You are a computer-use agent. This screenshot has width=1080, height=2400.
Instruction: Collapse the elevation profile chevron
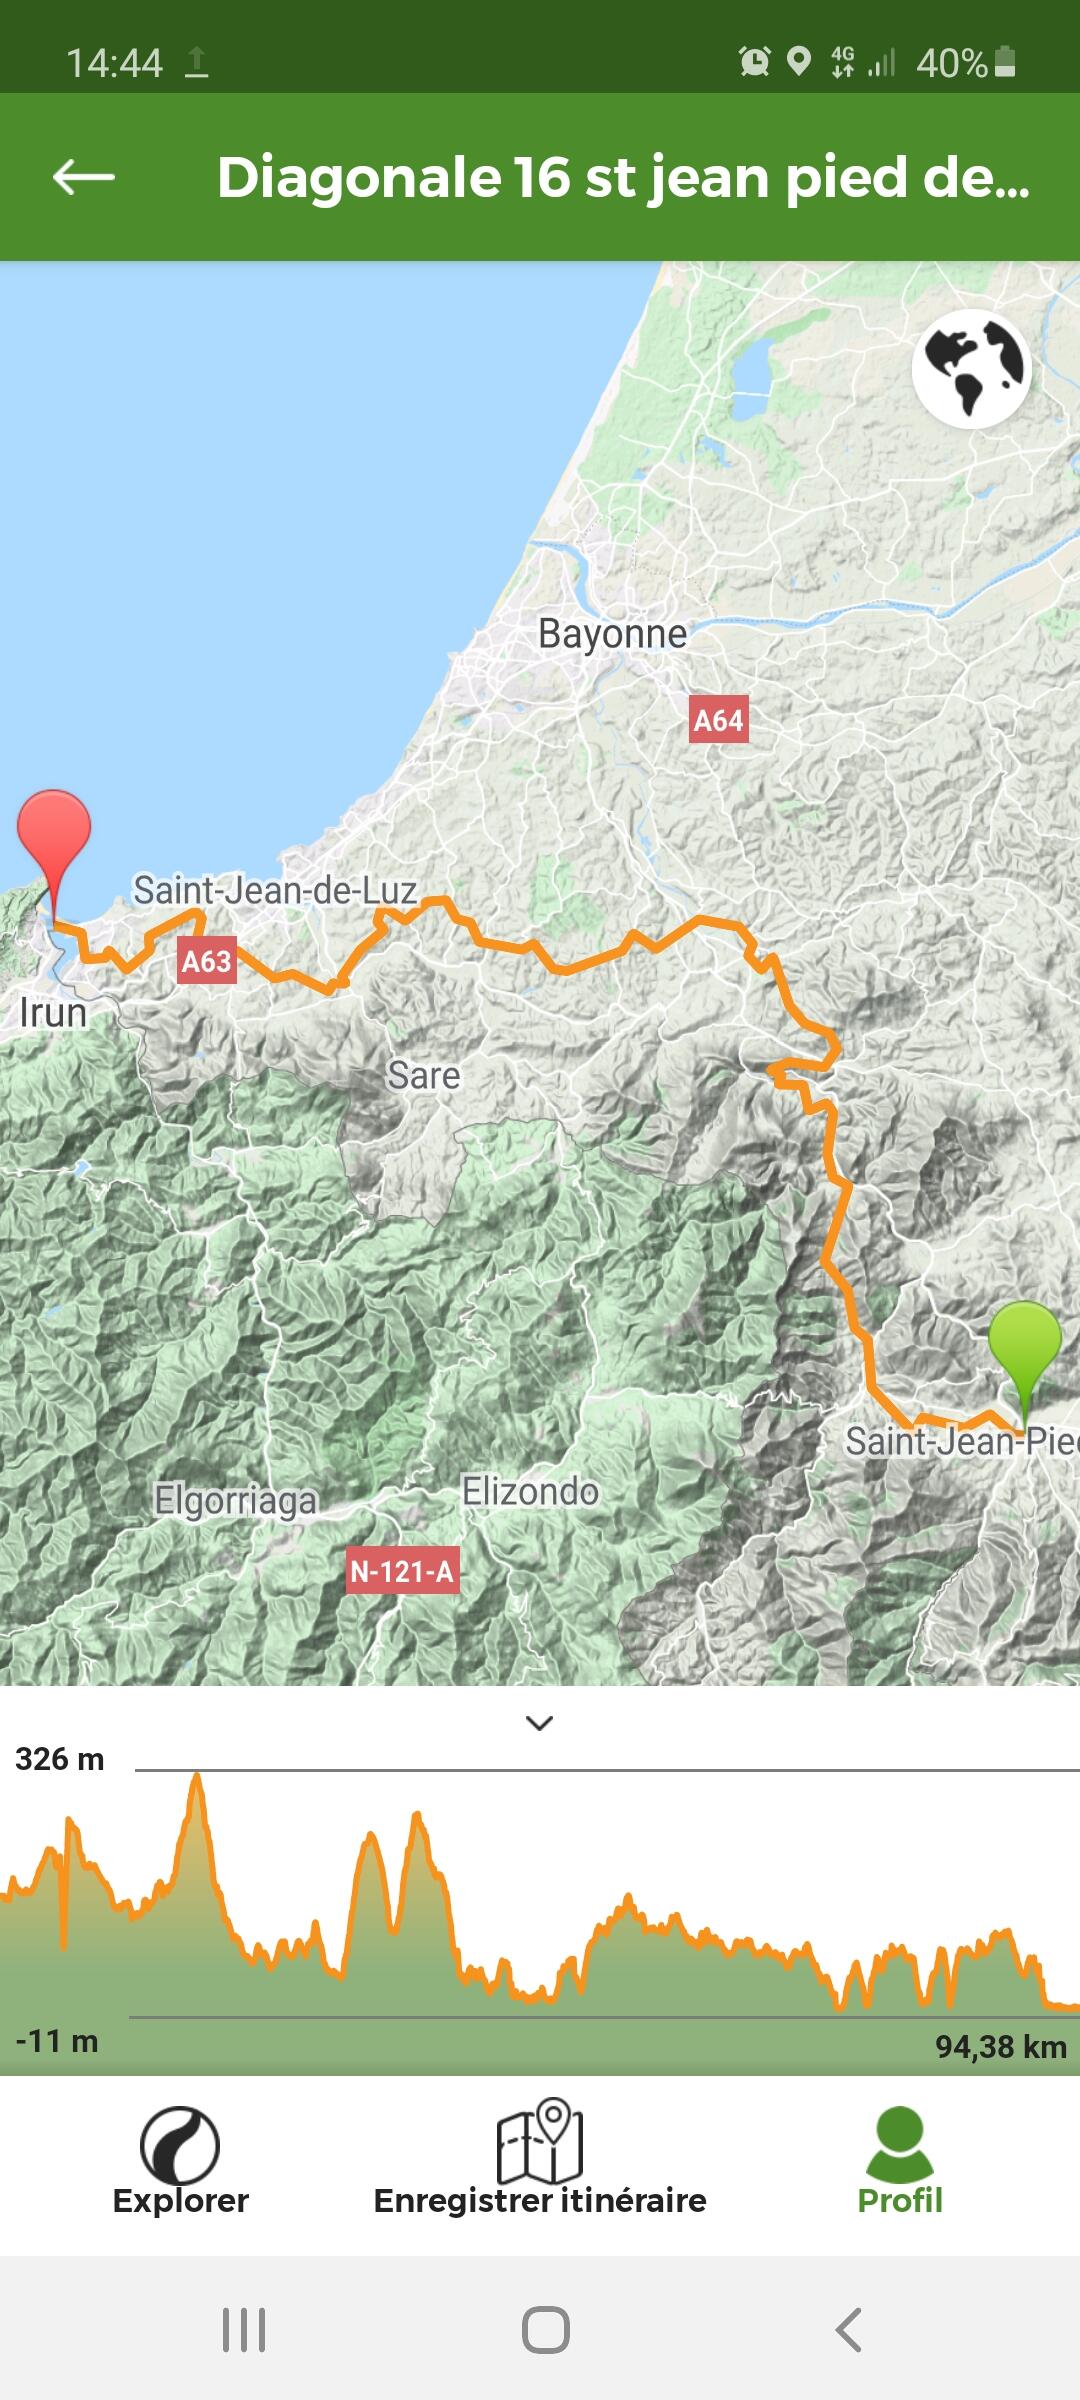pyautogui.click(x=540, y=1723)
